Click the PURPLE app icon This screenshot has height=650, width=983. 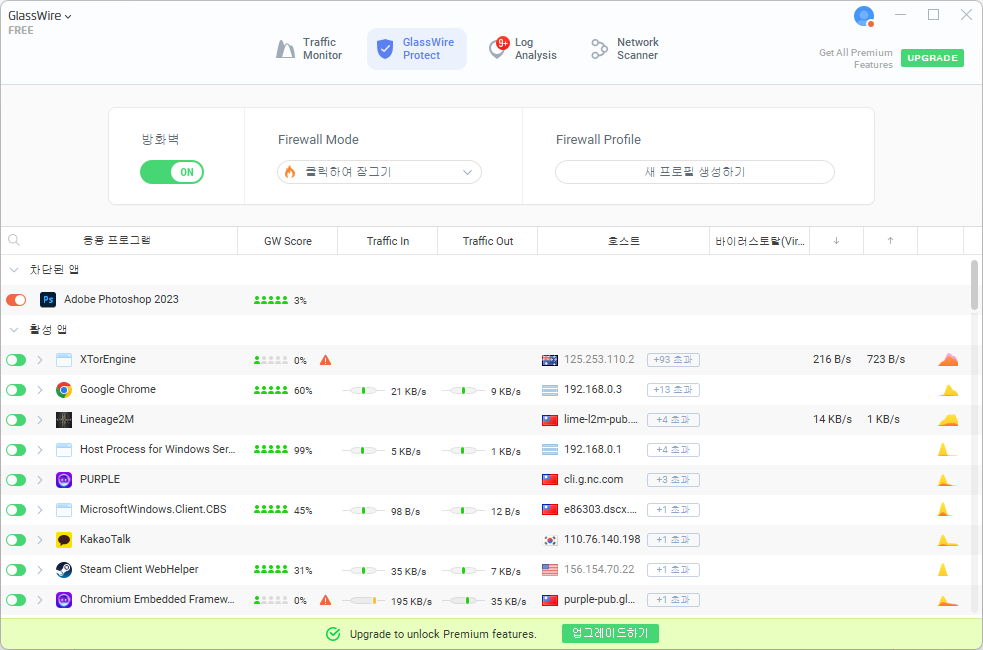[64, 480]
